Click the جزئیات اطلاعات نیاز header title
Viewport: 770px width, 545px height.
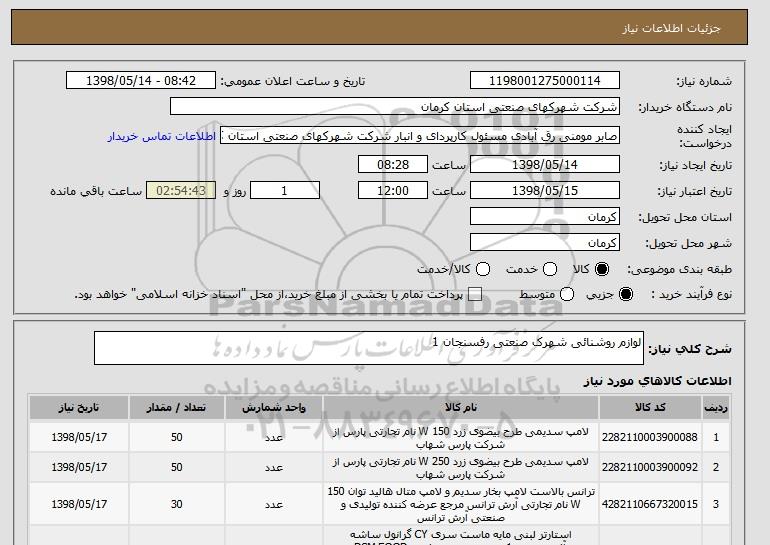tap(671, 28)
